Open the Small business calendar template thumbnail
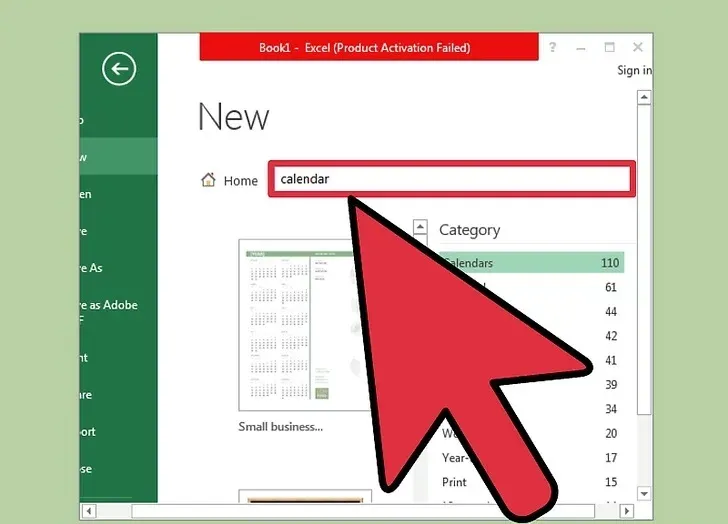728x524 pixels. click(304, 325)
